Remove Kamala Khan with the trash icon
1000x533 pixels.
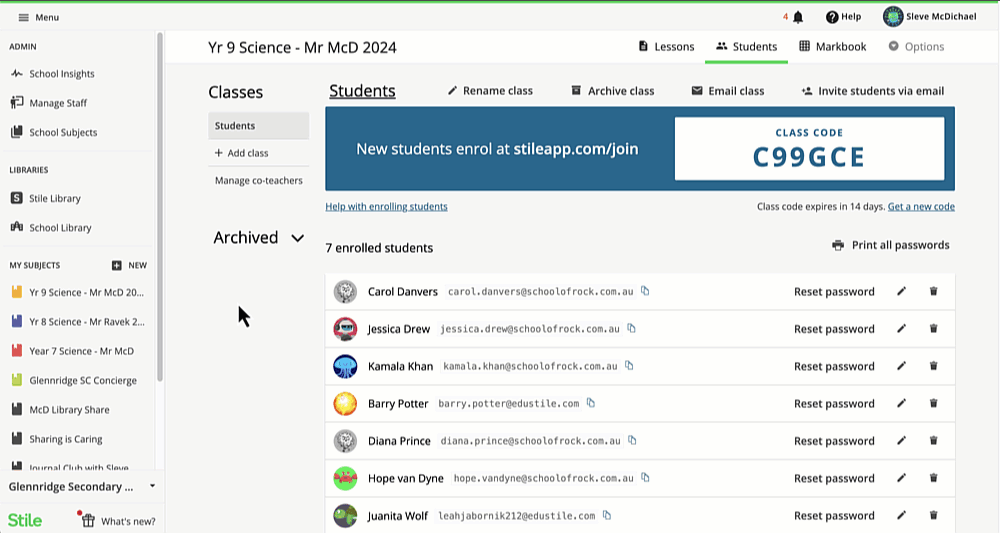coord(934,366)
